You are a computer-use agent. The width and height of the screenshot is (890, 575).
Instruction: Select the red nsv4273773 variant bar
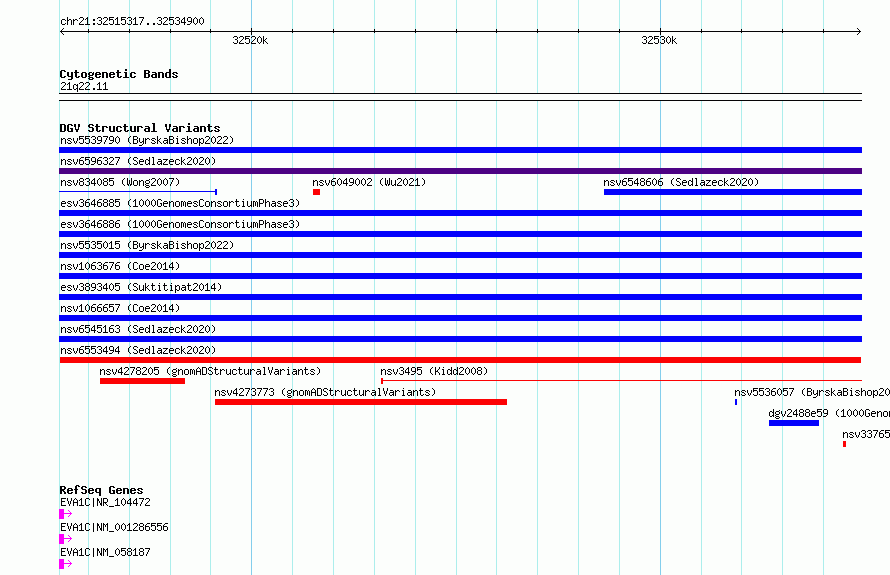point(361,402)
